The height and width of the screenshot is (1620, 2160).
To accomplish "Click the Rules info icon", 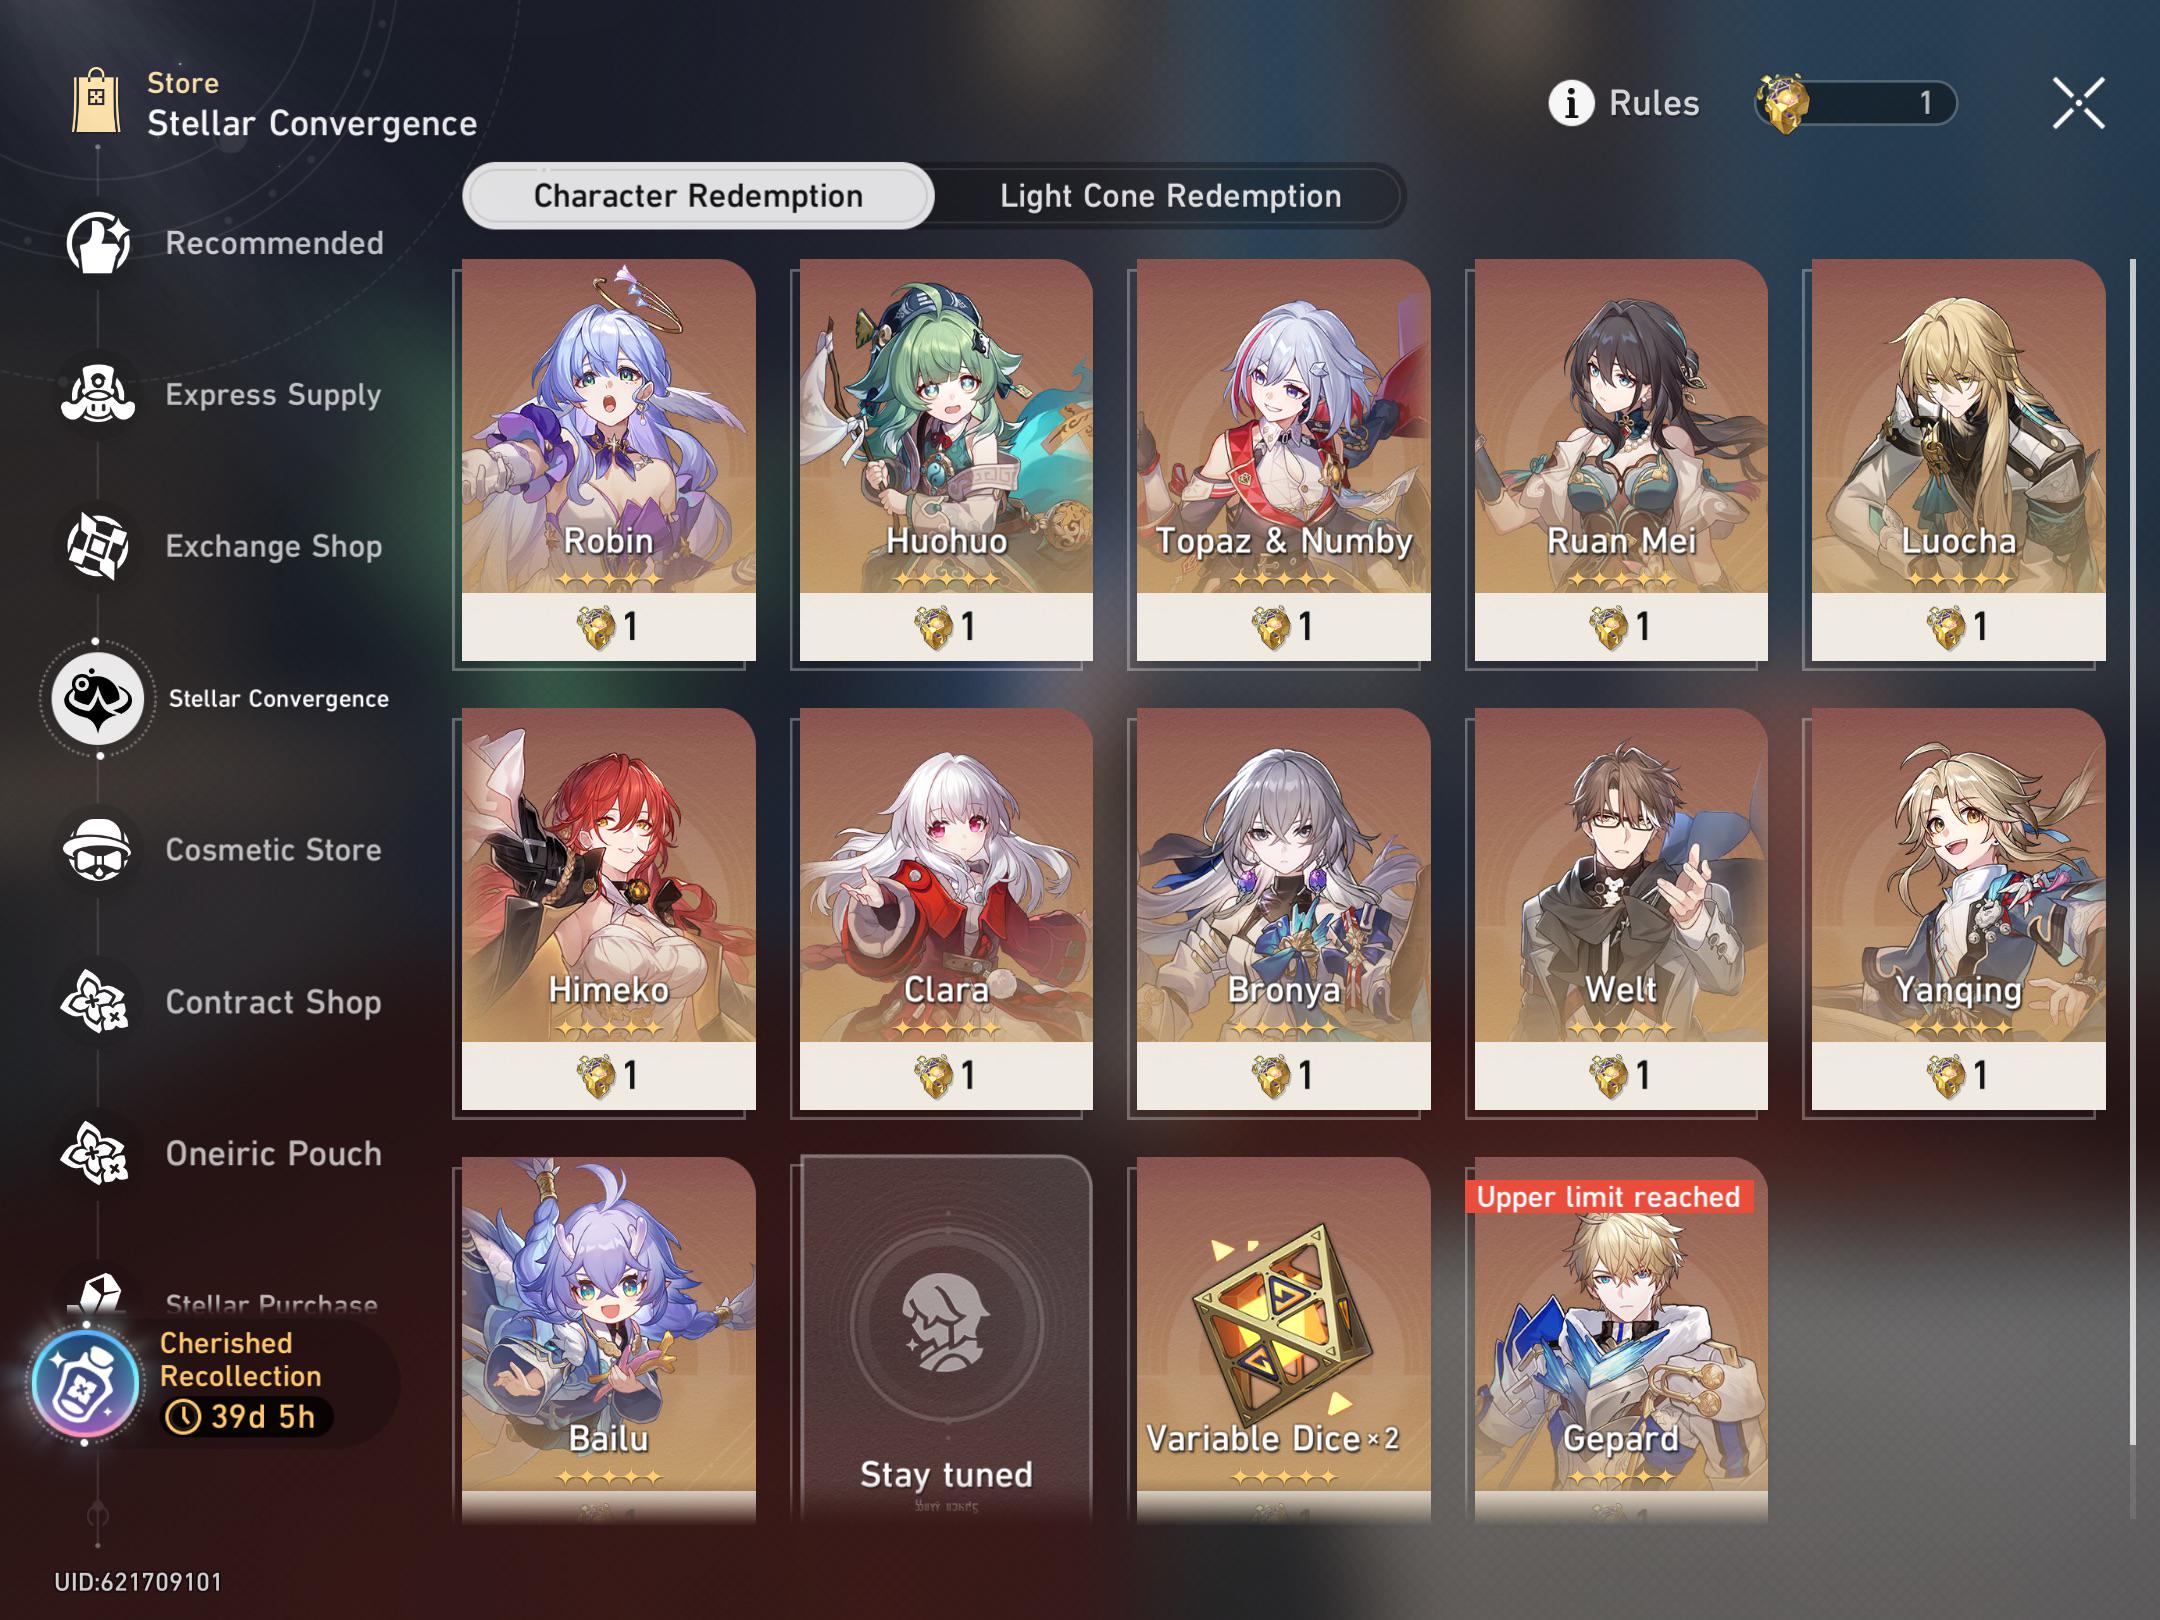I will [x=1571, y=103].
